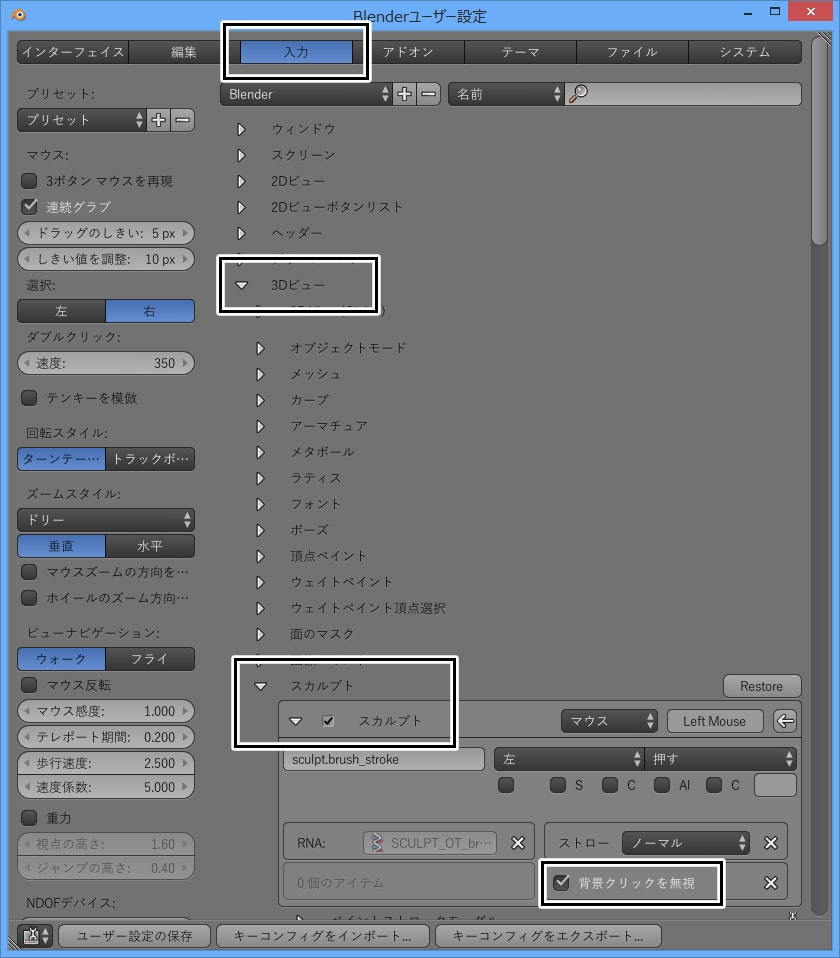Click the back arrow icon beside Left Mouse
Screen dimensions: 840x958
[x=785, y=721]
